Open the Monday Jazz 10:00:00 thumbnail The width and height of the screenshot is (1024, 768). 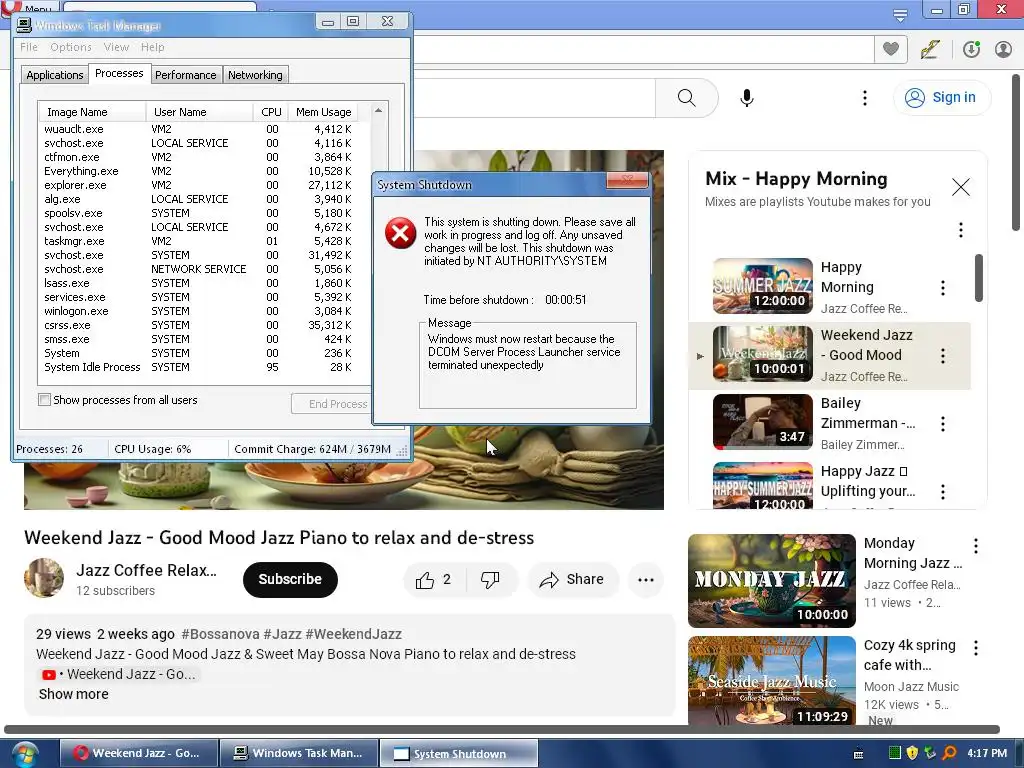(x=772, y=581)
